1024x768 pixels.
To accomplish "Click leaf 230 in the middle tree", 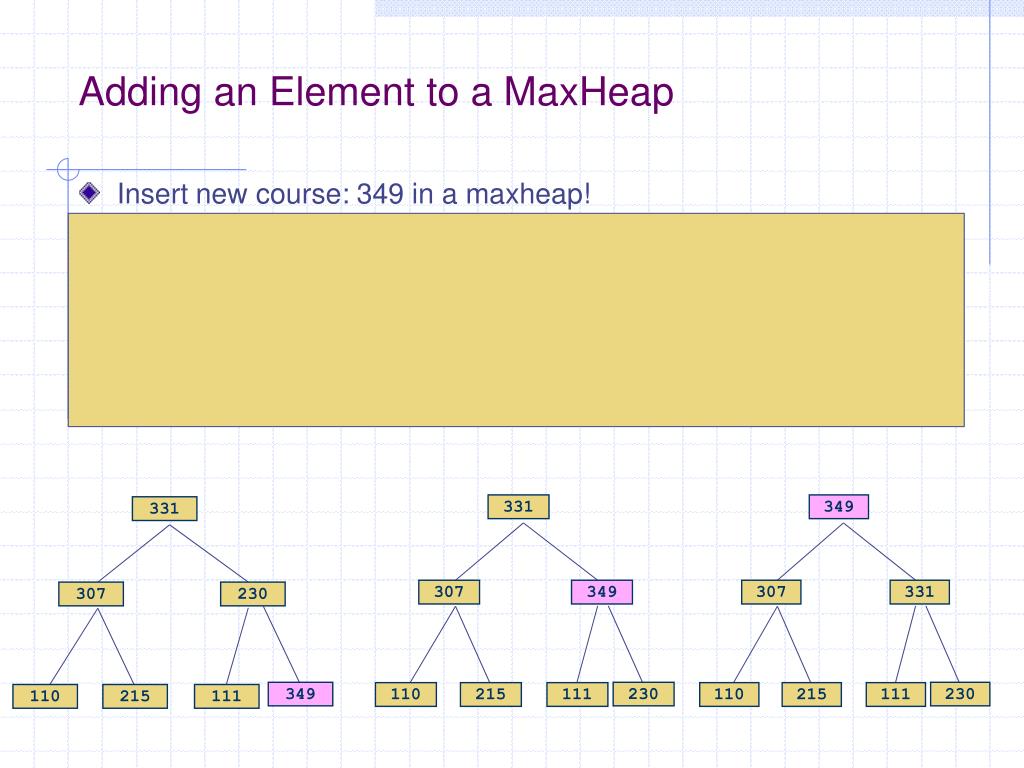I will (644, 694).
